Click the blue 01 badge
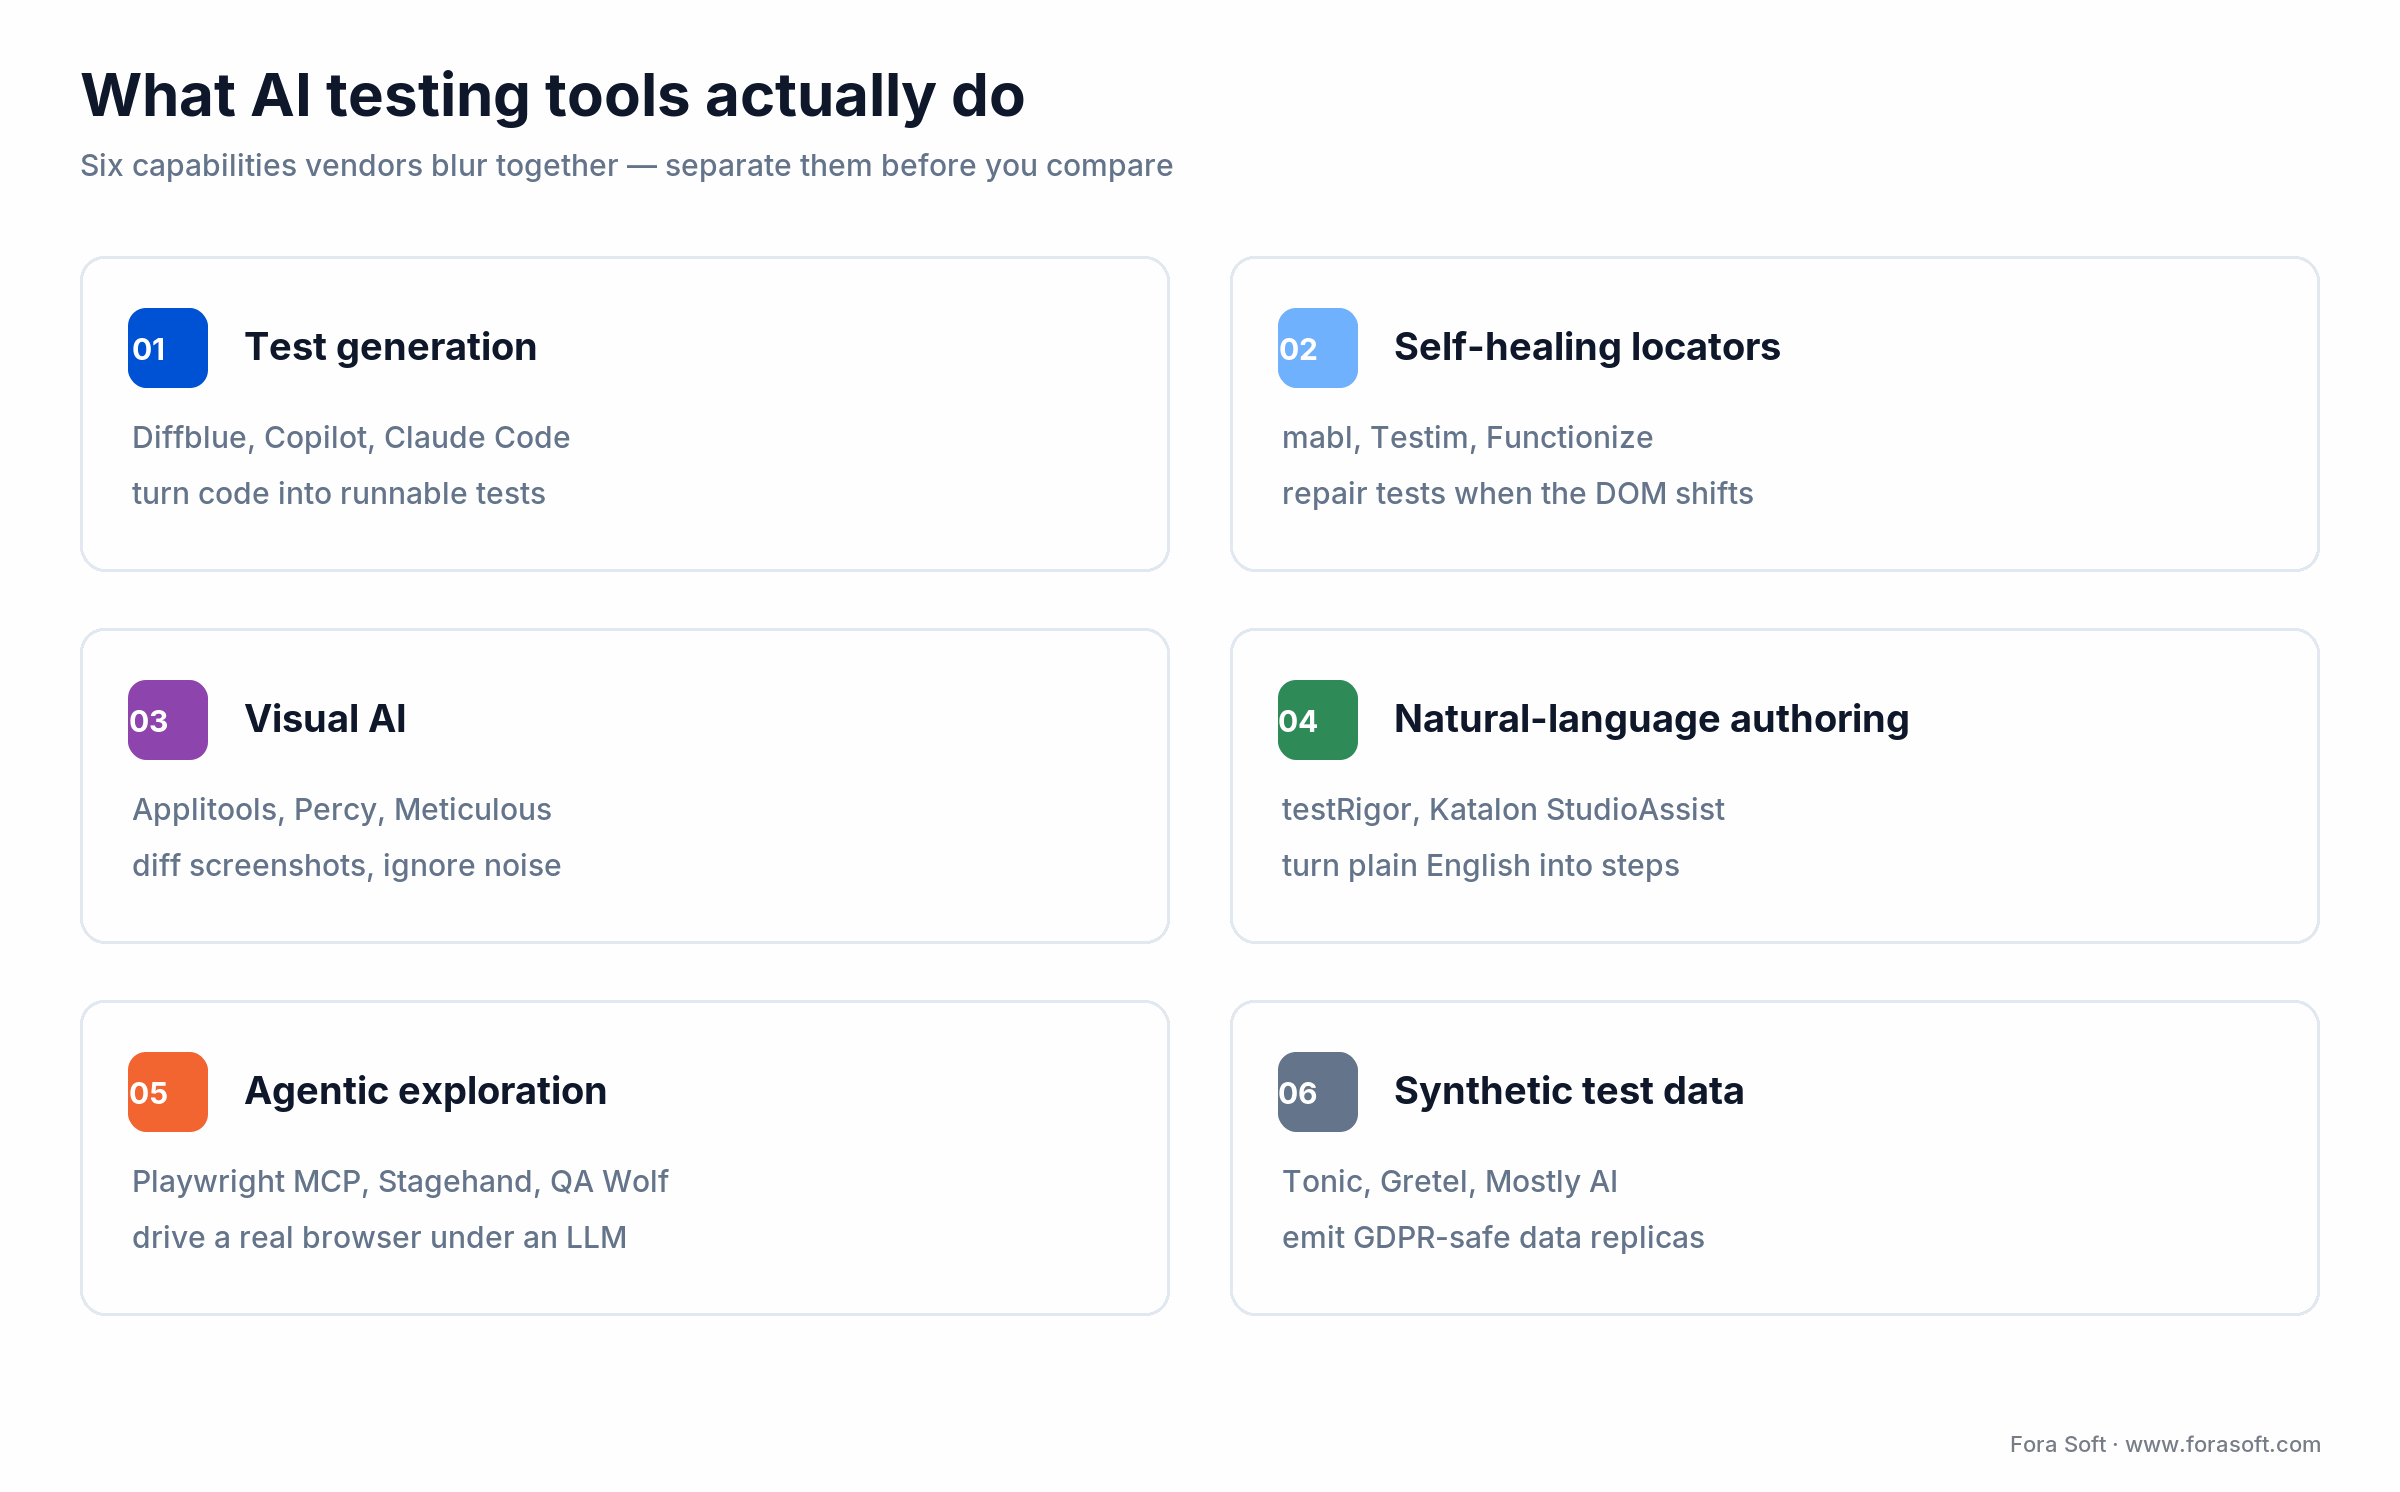Image resolution: width=2400 pixels, height=1492 pixels. click(168, 348)
